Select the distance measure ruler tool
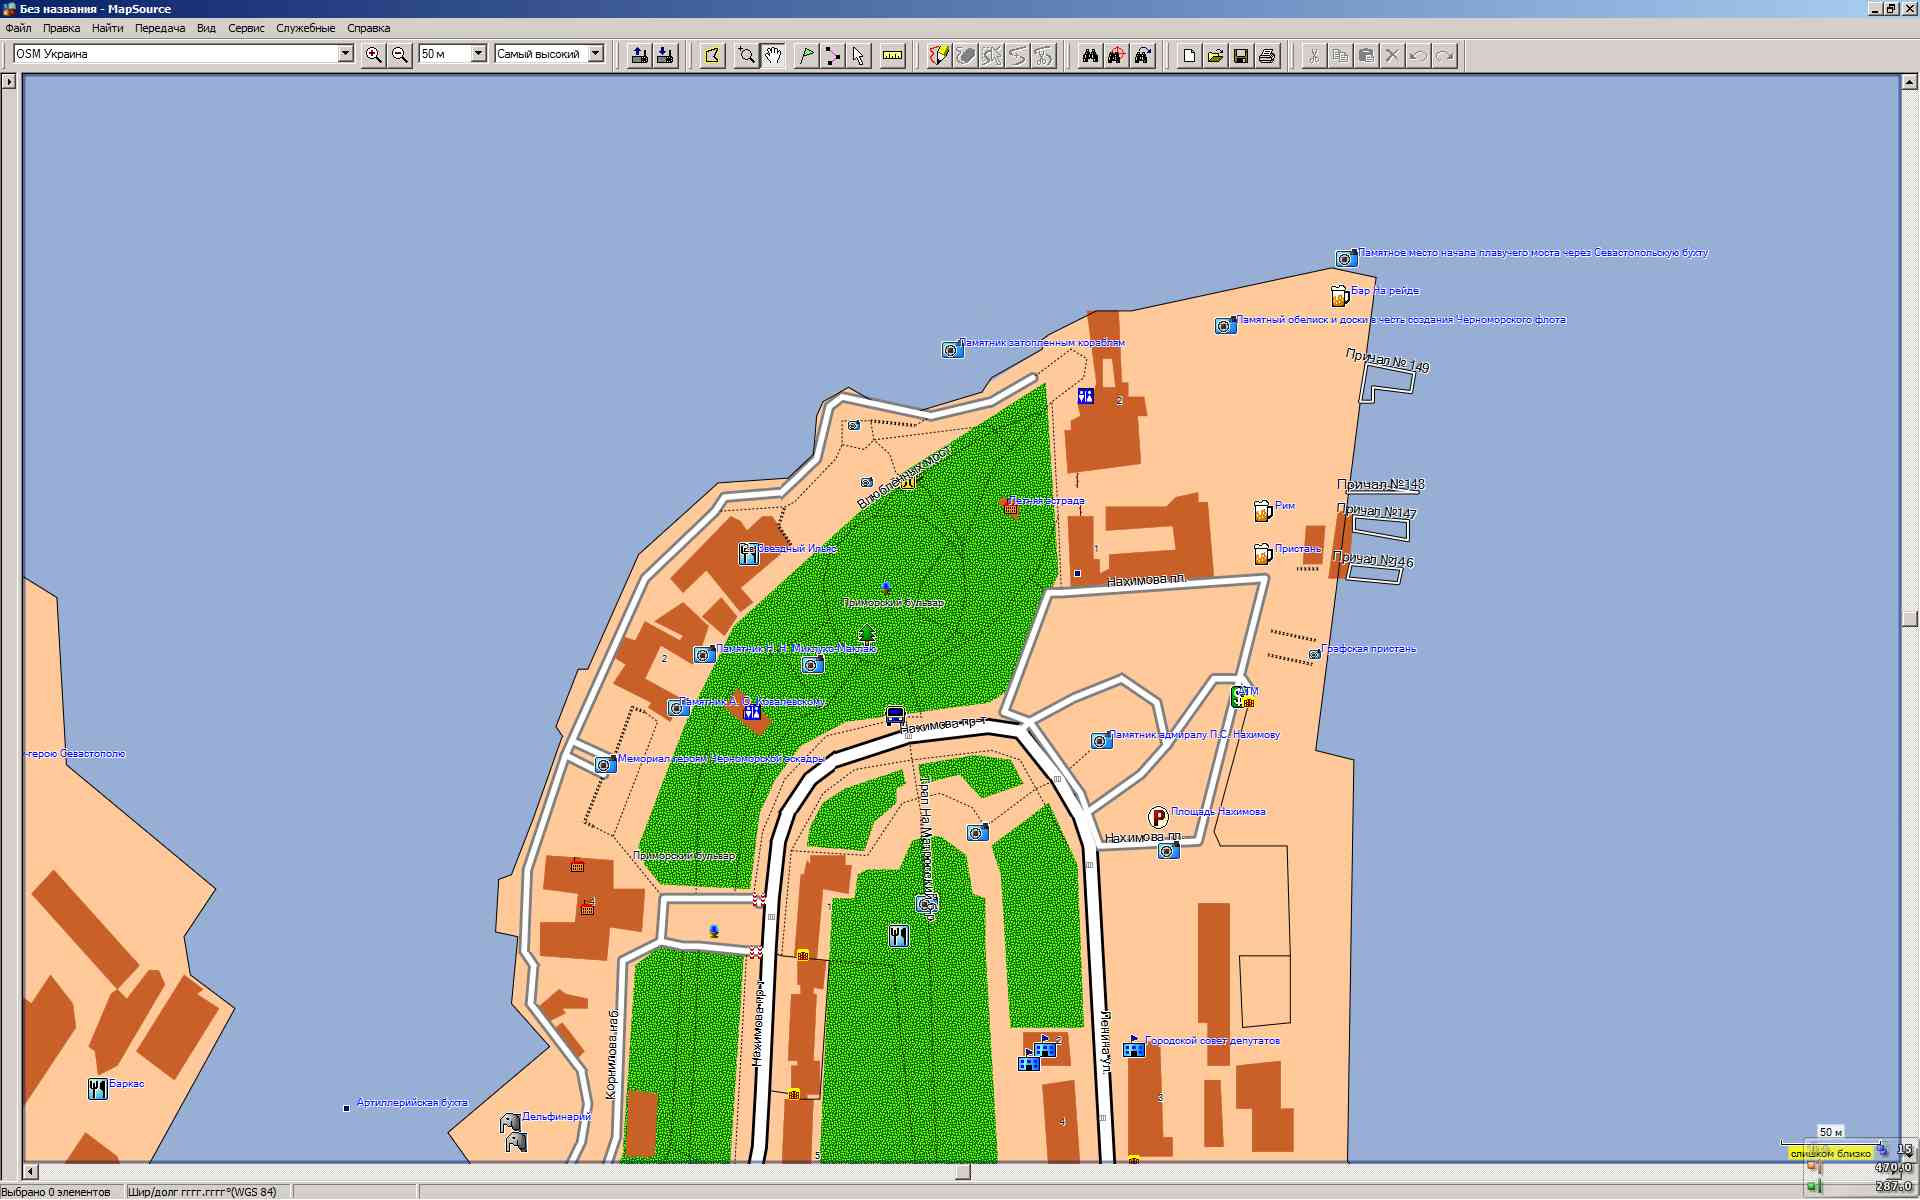 pos(893,55)
